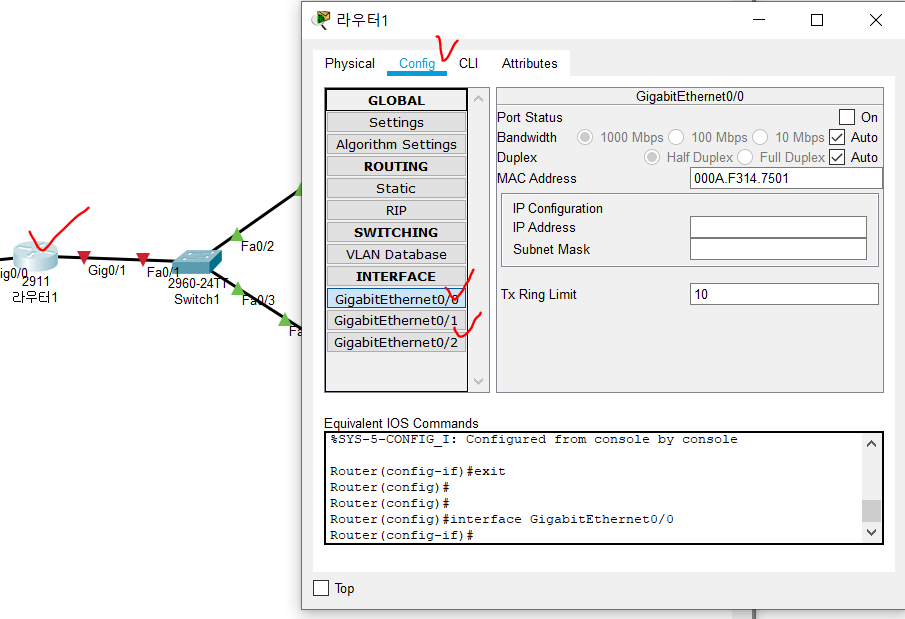Select Full Duplex option
The image size is (905, 619).
(x=745, y=157)
